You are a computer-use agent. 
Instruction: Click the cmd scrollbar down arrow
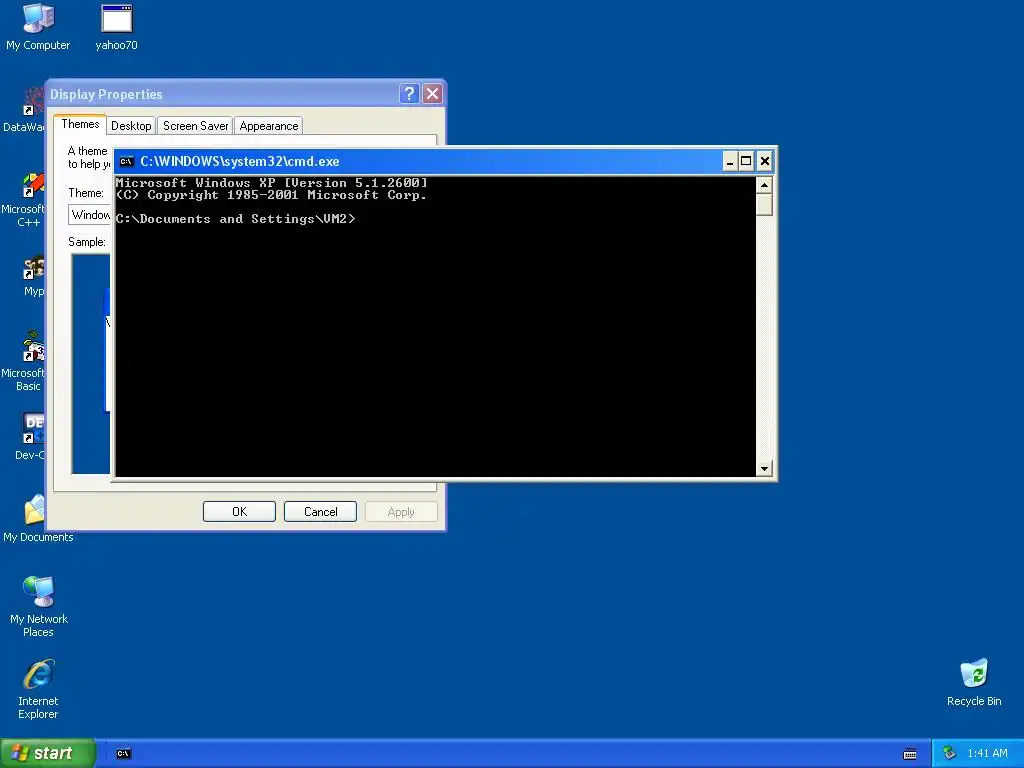(763, 468)
